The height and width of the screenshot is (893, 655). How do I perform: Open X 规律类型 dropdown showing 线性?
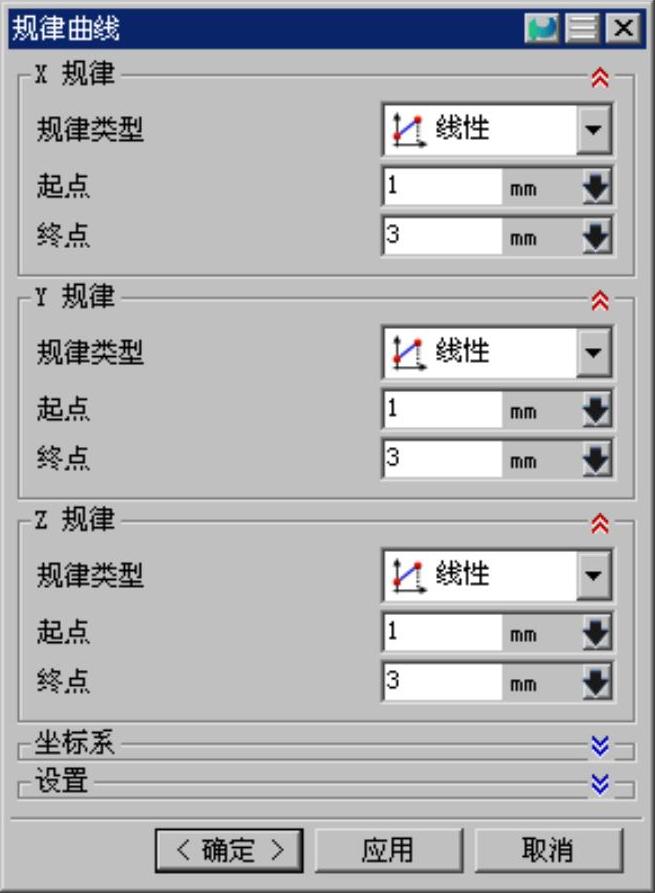tap(497, 129)
